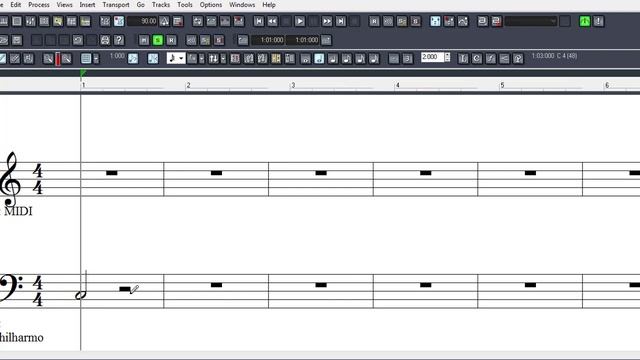The image size is (640, 360).
Task: Click the stepper arrows beside 2.000
Action: tap(447, 57)
